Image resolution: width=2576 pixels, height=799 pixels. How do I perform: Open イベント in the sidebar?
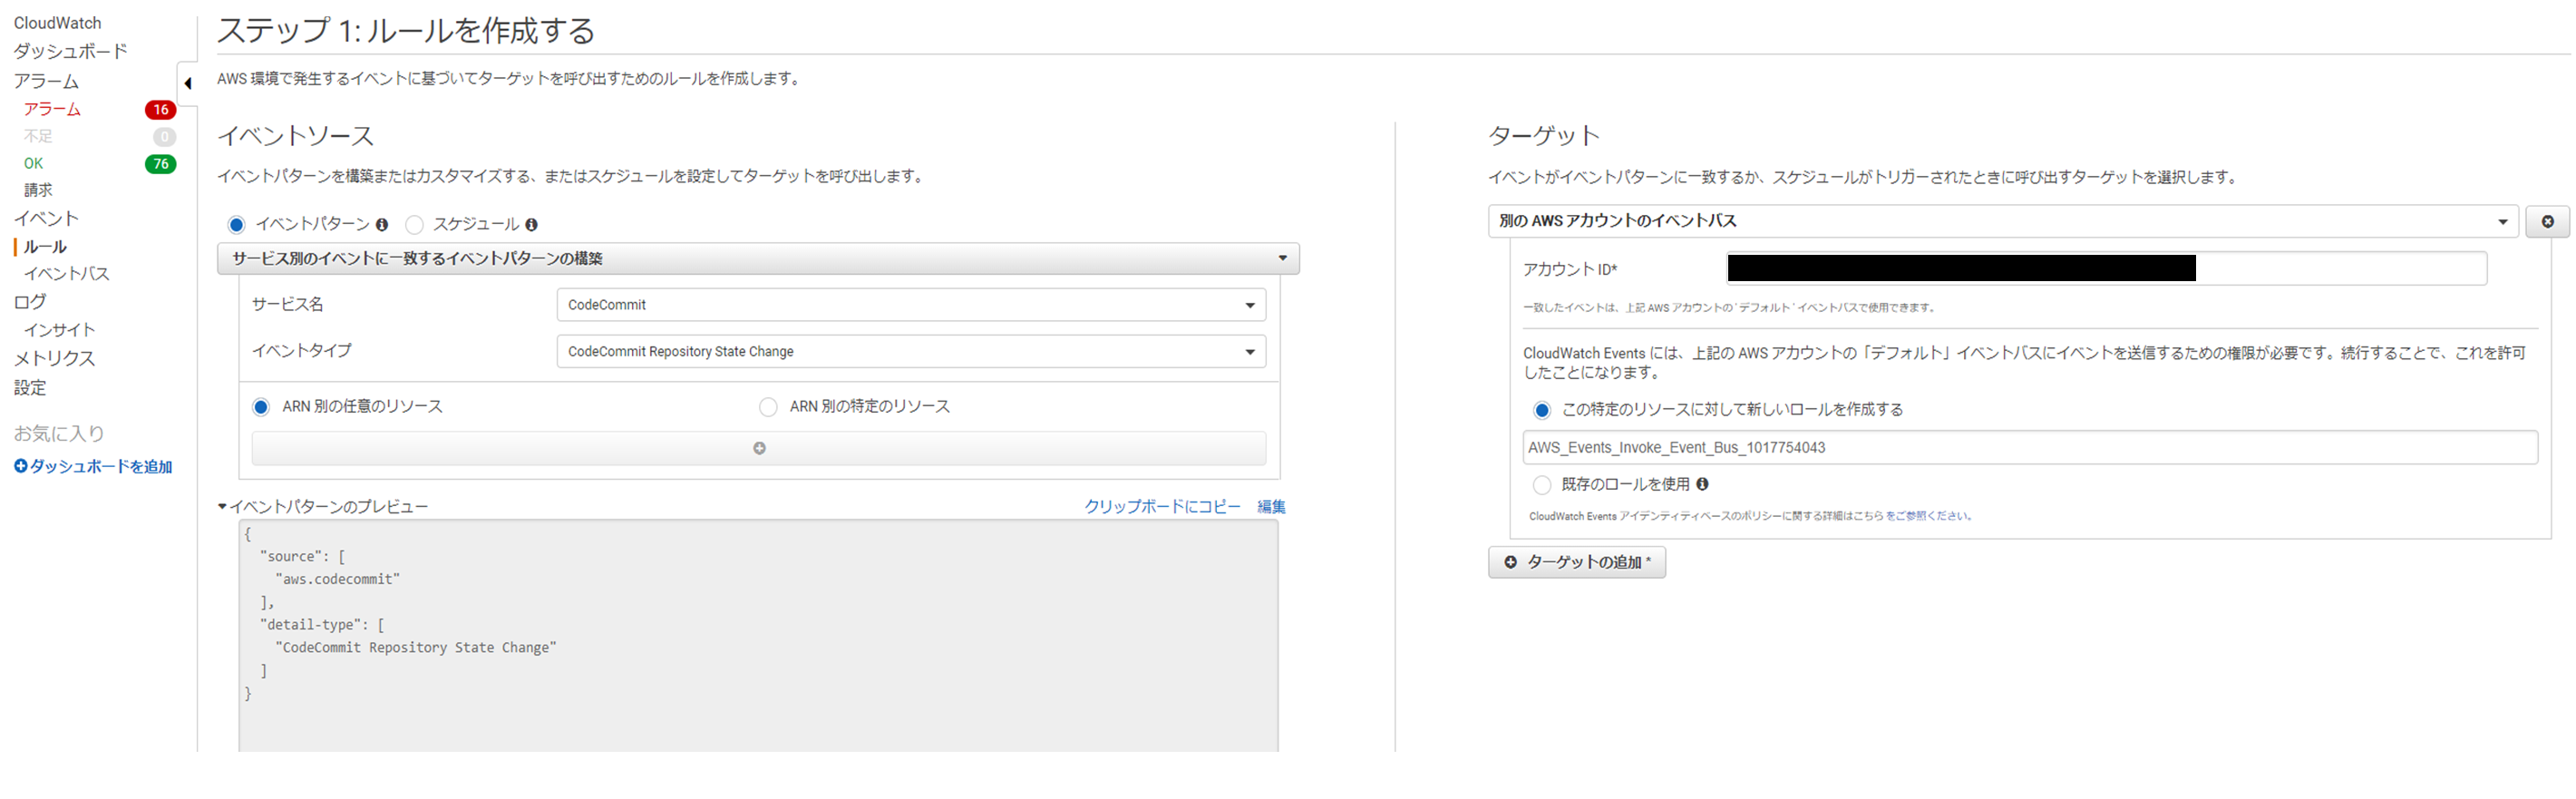46,218
